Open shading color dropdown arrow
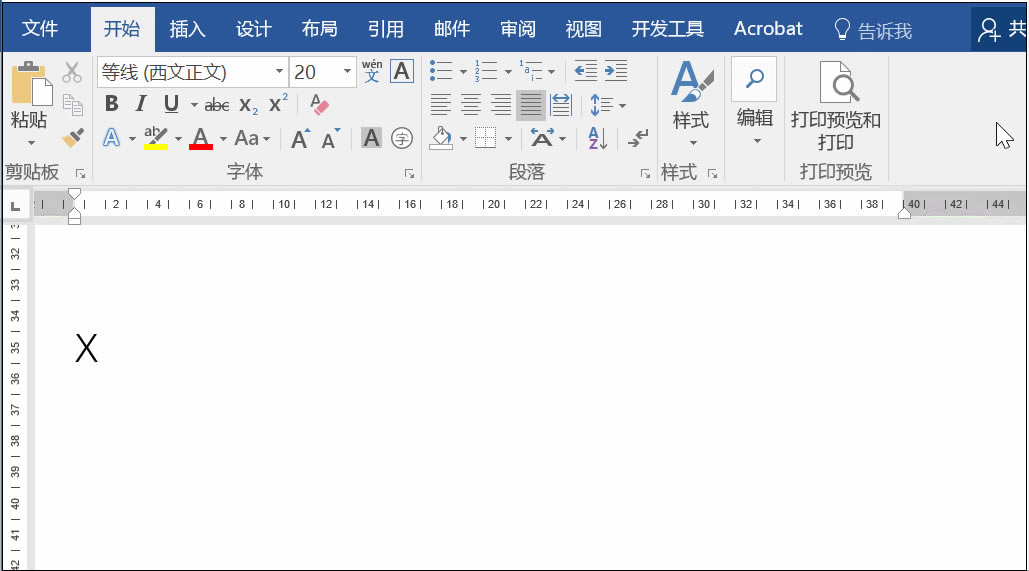The height and width of the screenshot is (571, 1029). [x=463, y=138]
